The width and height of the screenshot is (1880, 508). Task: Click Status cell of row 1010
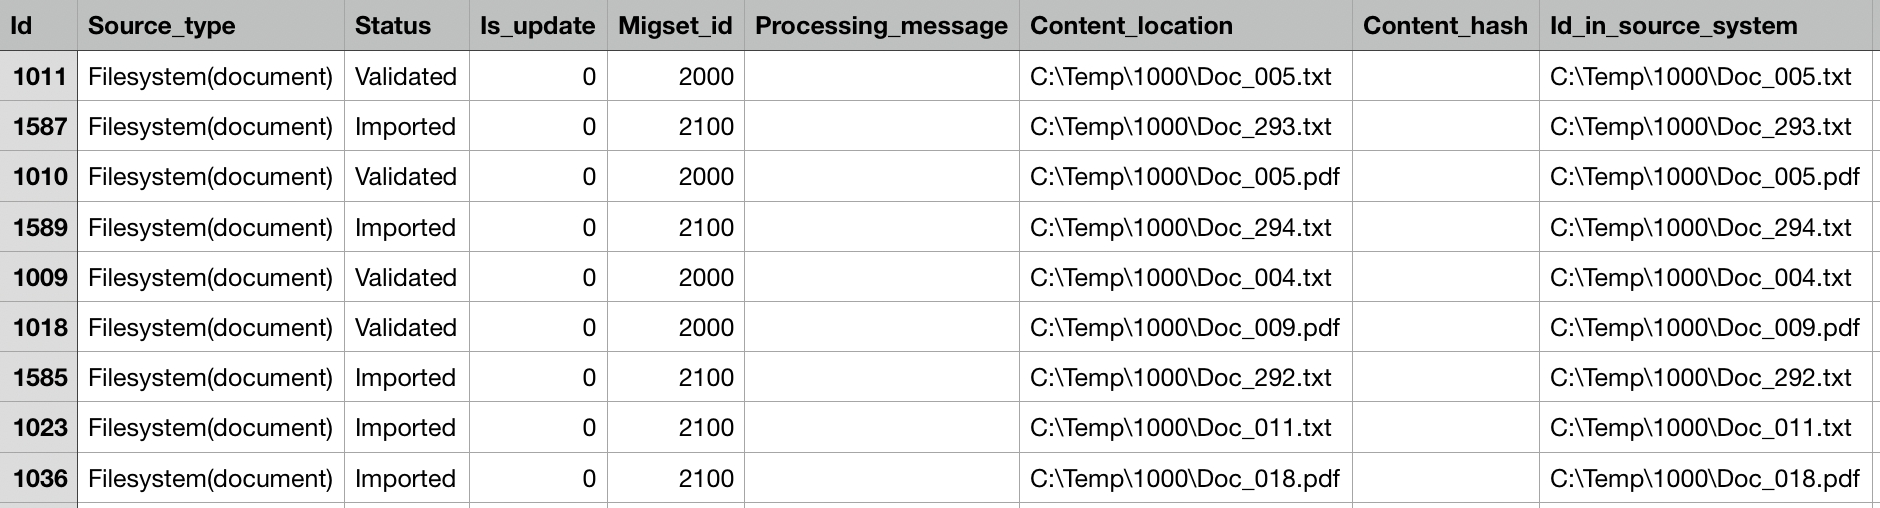coord(405,177)
